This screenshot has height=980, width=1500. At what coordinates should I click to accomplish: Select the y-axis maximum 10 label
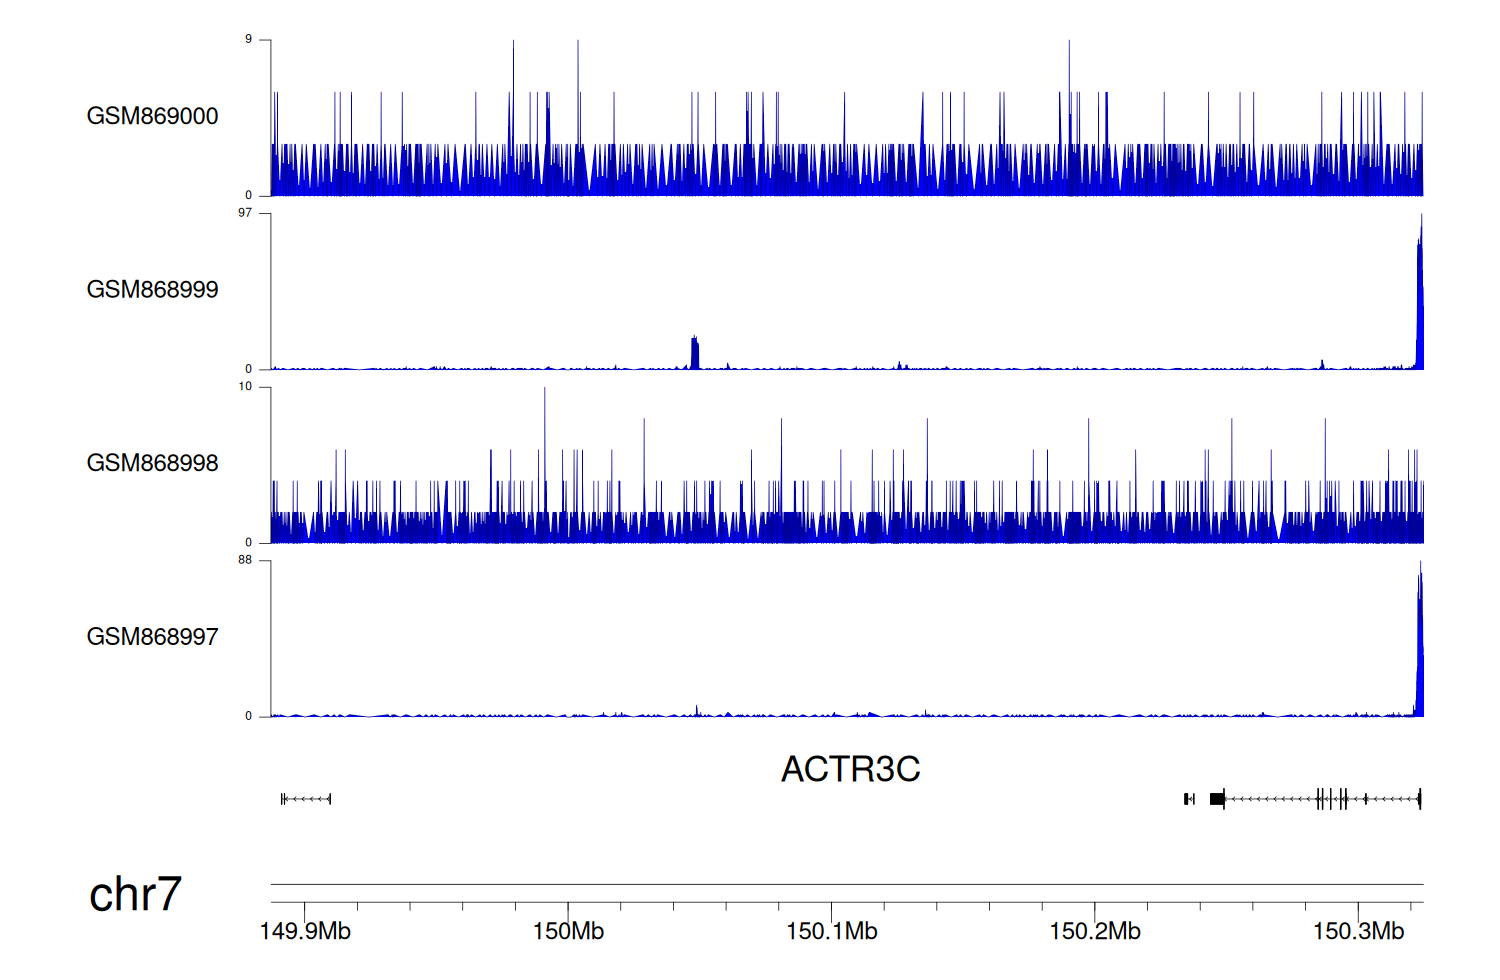[245, 387]
